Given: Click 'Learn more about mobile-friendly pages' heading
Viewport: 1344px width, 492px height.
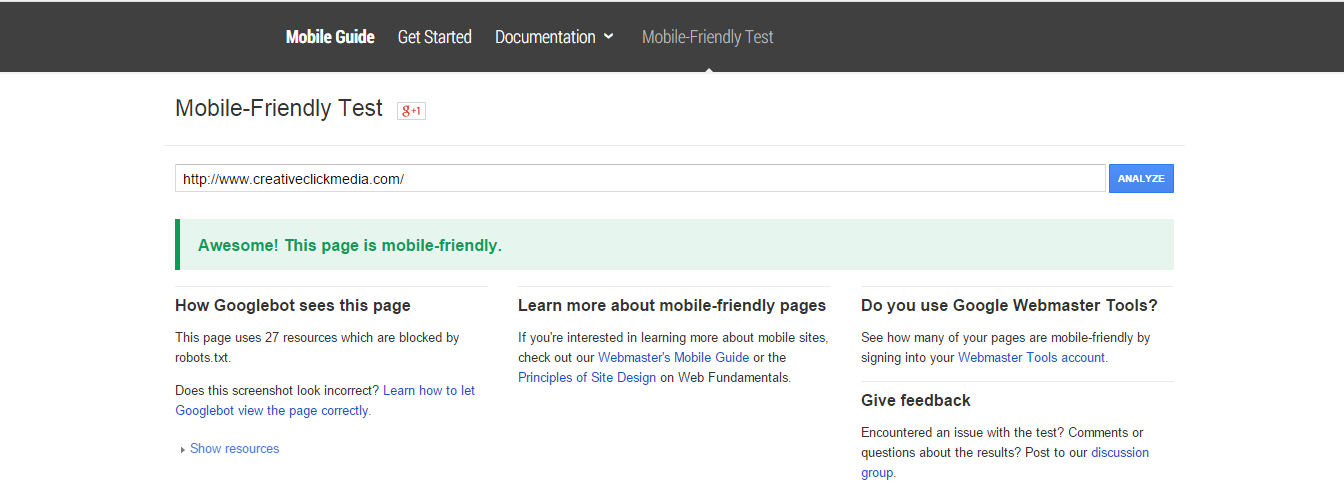Looking at the screenshot, I should [672, 305].
